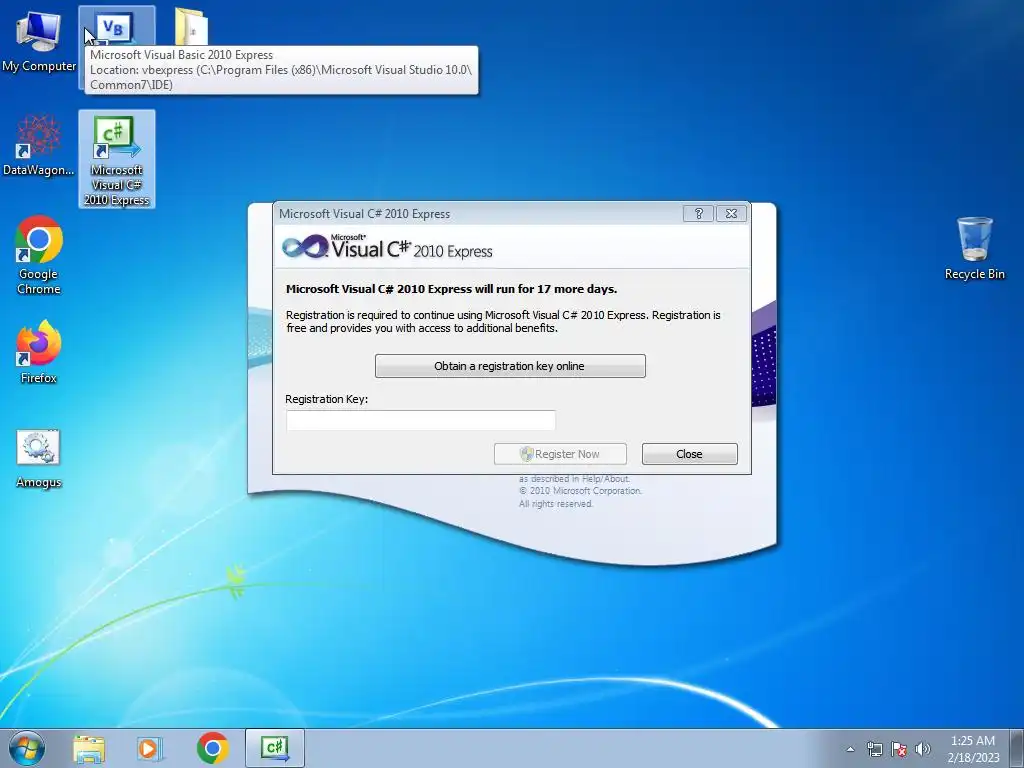Click the Visual C# 2010 Express logo
The image size is (1024, 768).
pyautogui.click(x=387, y=247)
